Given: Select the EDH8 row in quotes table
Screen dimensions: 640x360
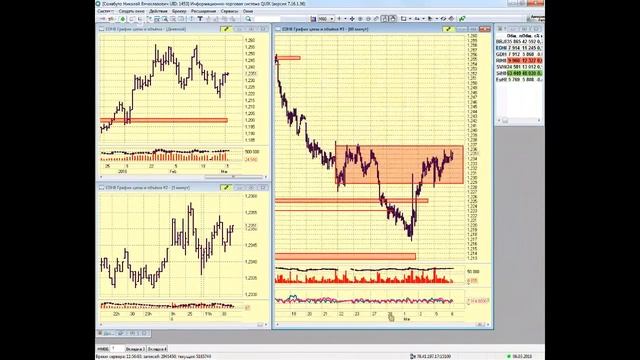Looking at the screenshot, I should coord(519,48).
